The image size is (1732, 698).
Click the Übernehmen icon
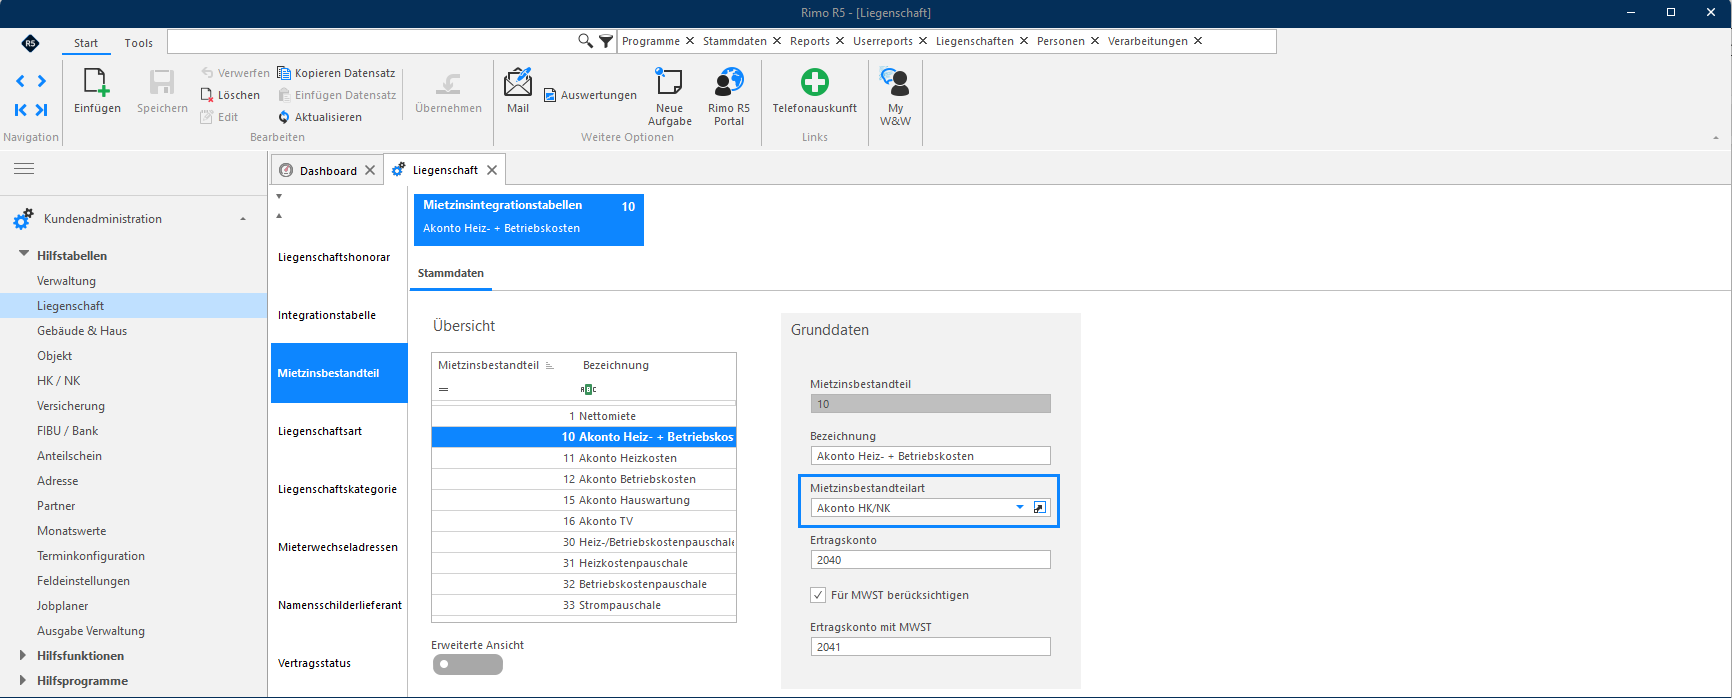(x=449, y=83)
